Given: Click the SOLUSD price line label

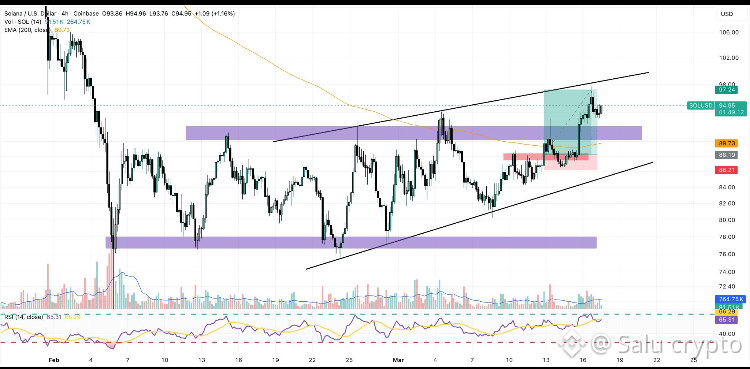Looking at the screenshot, I should pyautogui.click(x=701, y=105).
